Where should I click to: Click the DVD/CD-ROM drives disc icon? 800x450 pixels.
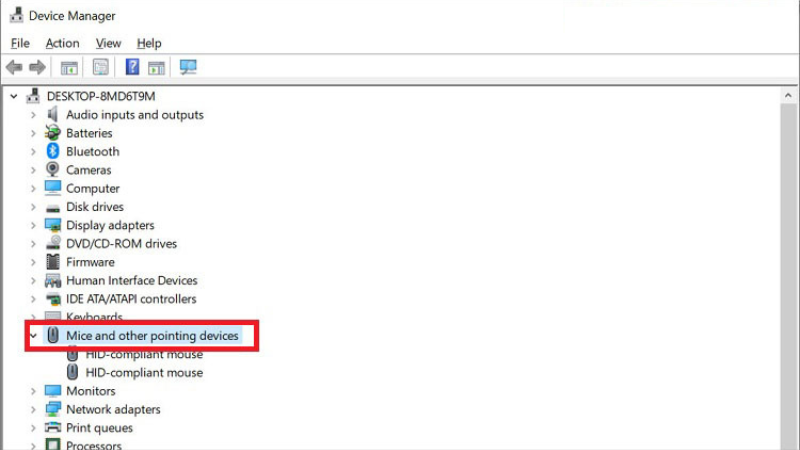click(53, 243)
